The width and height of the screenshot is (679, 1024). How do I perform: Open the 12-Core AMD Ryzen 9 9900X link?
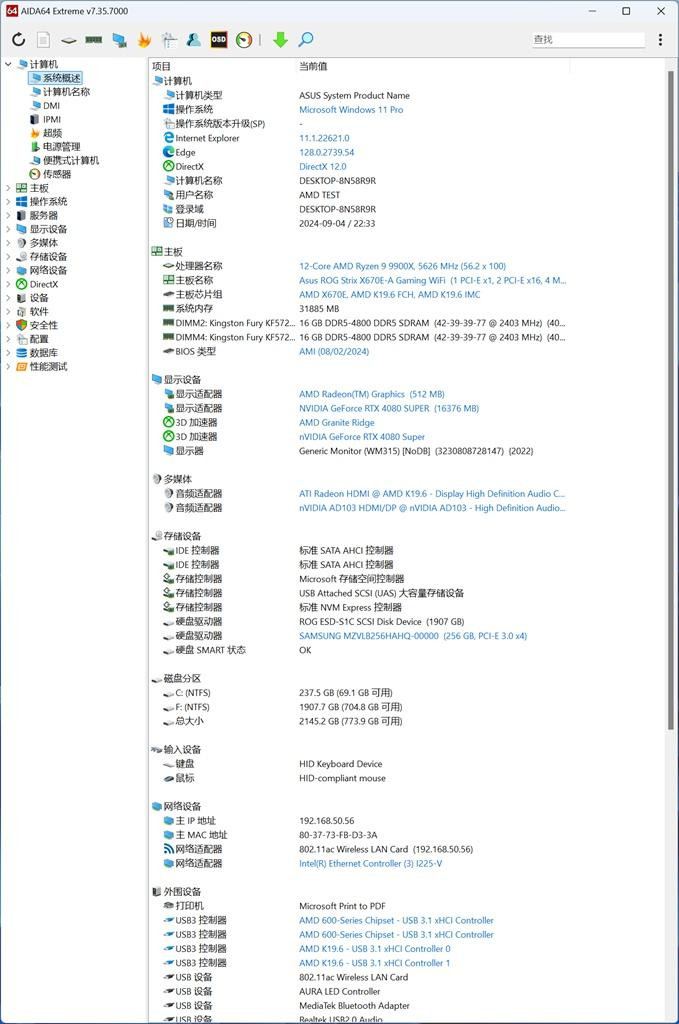coord(402,266)
